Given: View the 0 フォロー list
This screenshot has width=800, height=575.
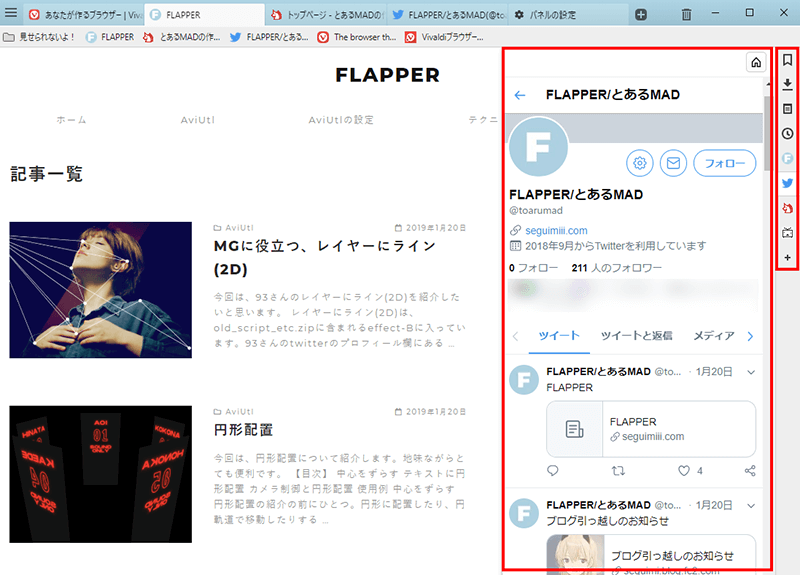Looking at the screenshot, I should 533,268.
